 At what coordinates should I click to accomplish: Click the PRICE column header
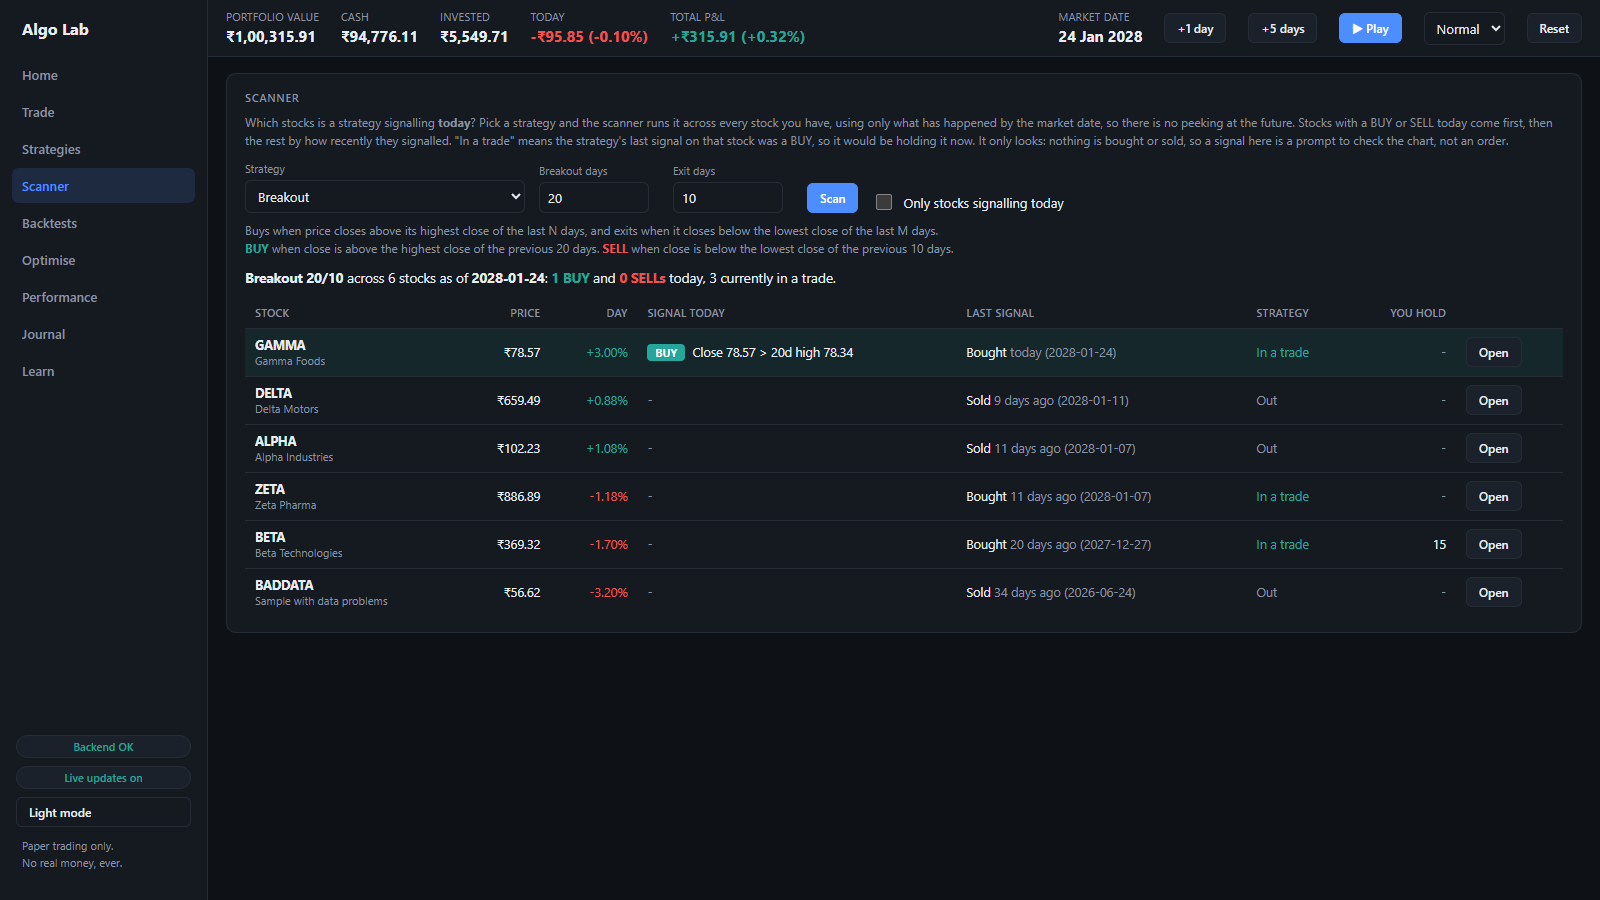point(525,313)
